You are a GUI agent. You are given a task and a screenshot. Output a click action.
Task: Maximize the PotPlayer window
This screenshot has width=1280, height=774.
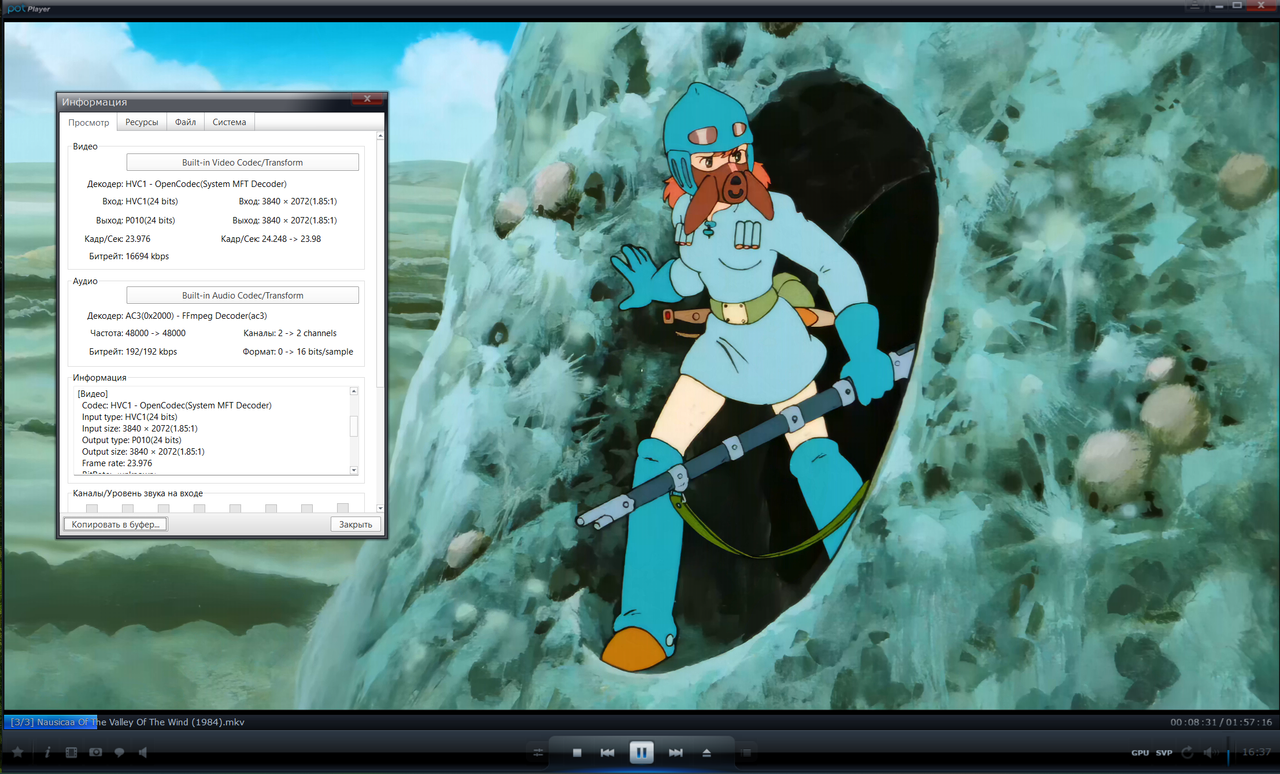[1237, 5]
